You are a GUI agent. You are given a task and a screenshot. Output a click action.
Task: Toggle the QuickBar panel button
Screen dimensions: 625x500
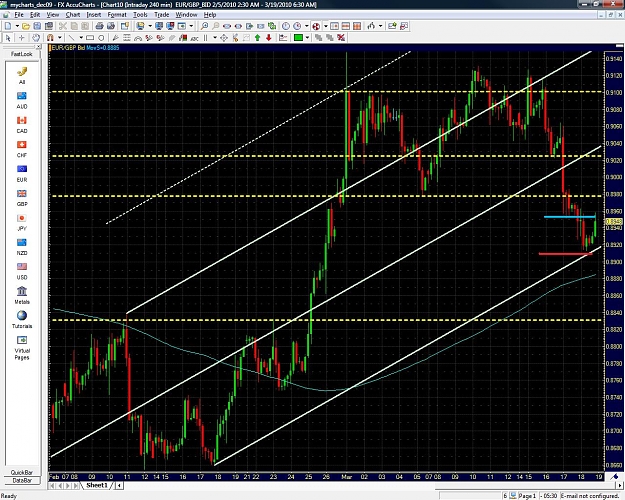(22, 472)
